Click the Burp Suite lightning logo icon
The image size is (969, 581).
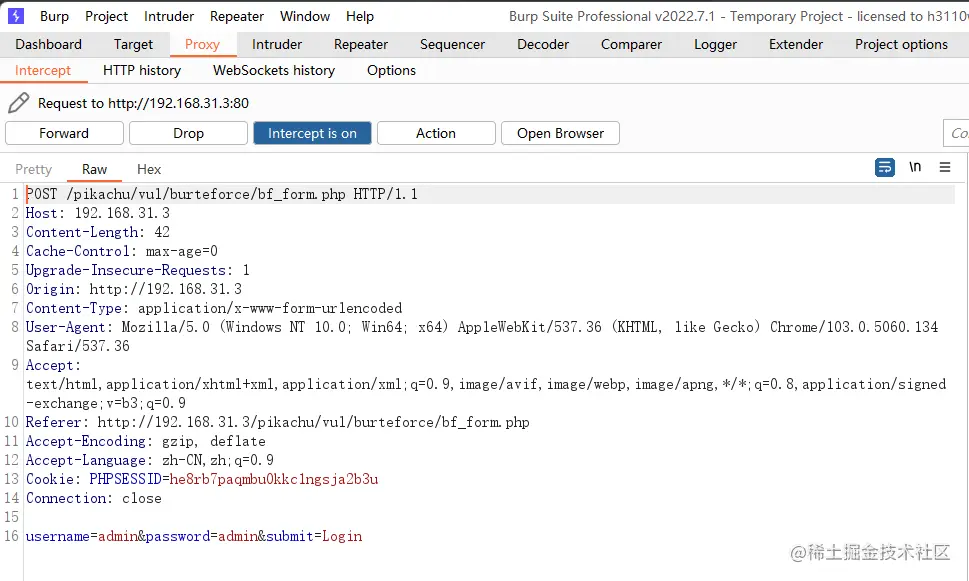click(x=15, y=15)
